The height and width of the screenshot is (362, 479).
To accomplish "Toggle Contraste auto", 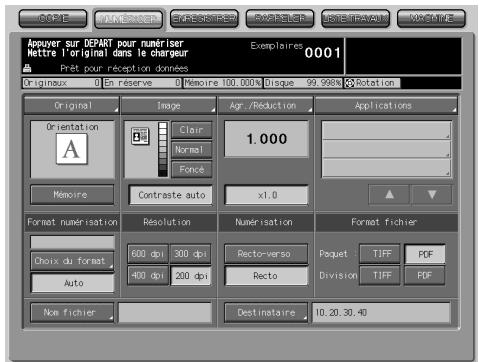I will coord(171,195).
